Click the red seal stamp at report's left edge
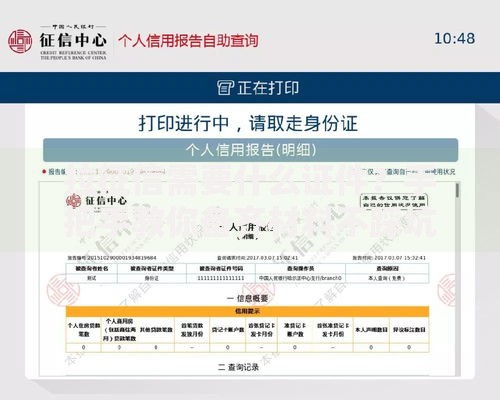 click(x=63, y=289)
